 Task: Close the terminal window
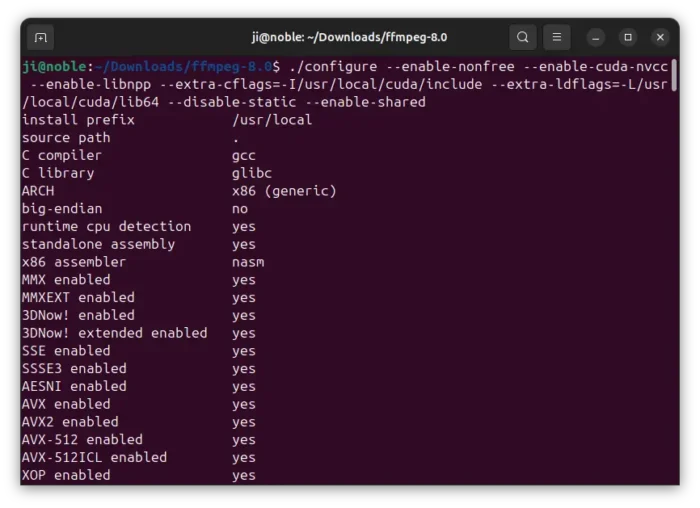(660, 37)
